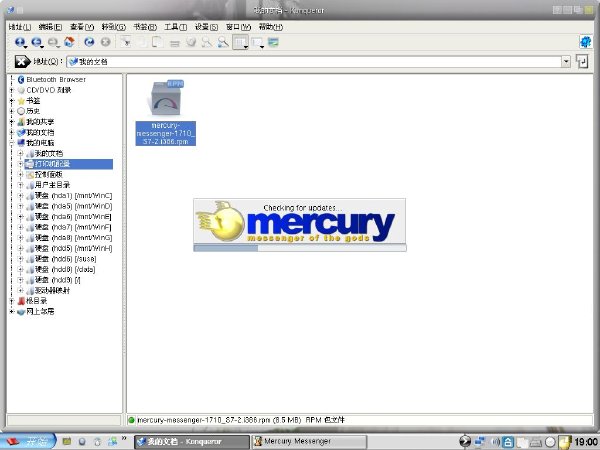Open the 设置(S) menu
Viewport: 600px width, 450px height.
[x=207, y=27]
